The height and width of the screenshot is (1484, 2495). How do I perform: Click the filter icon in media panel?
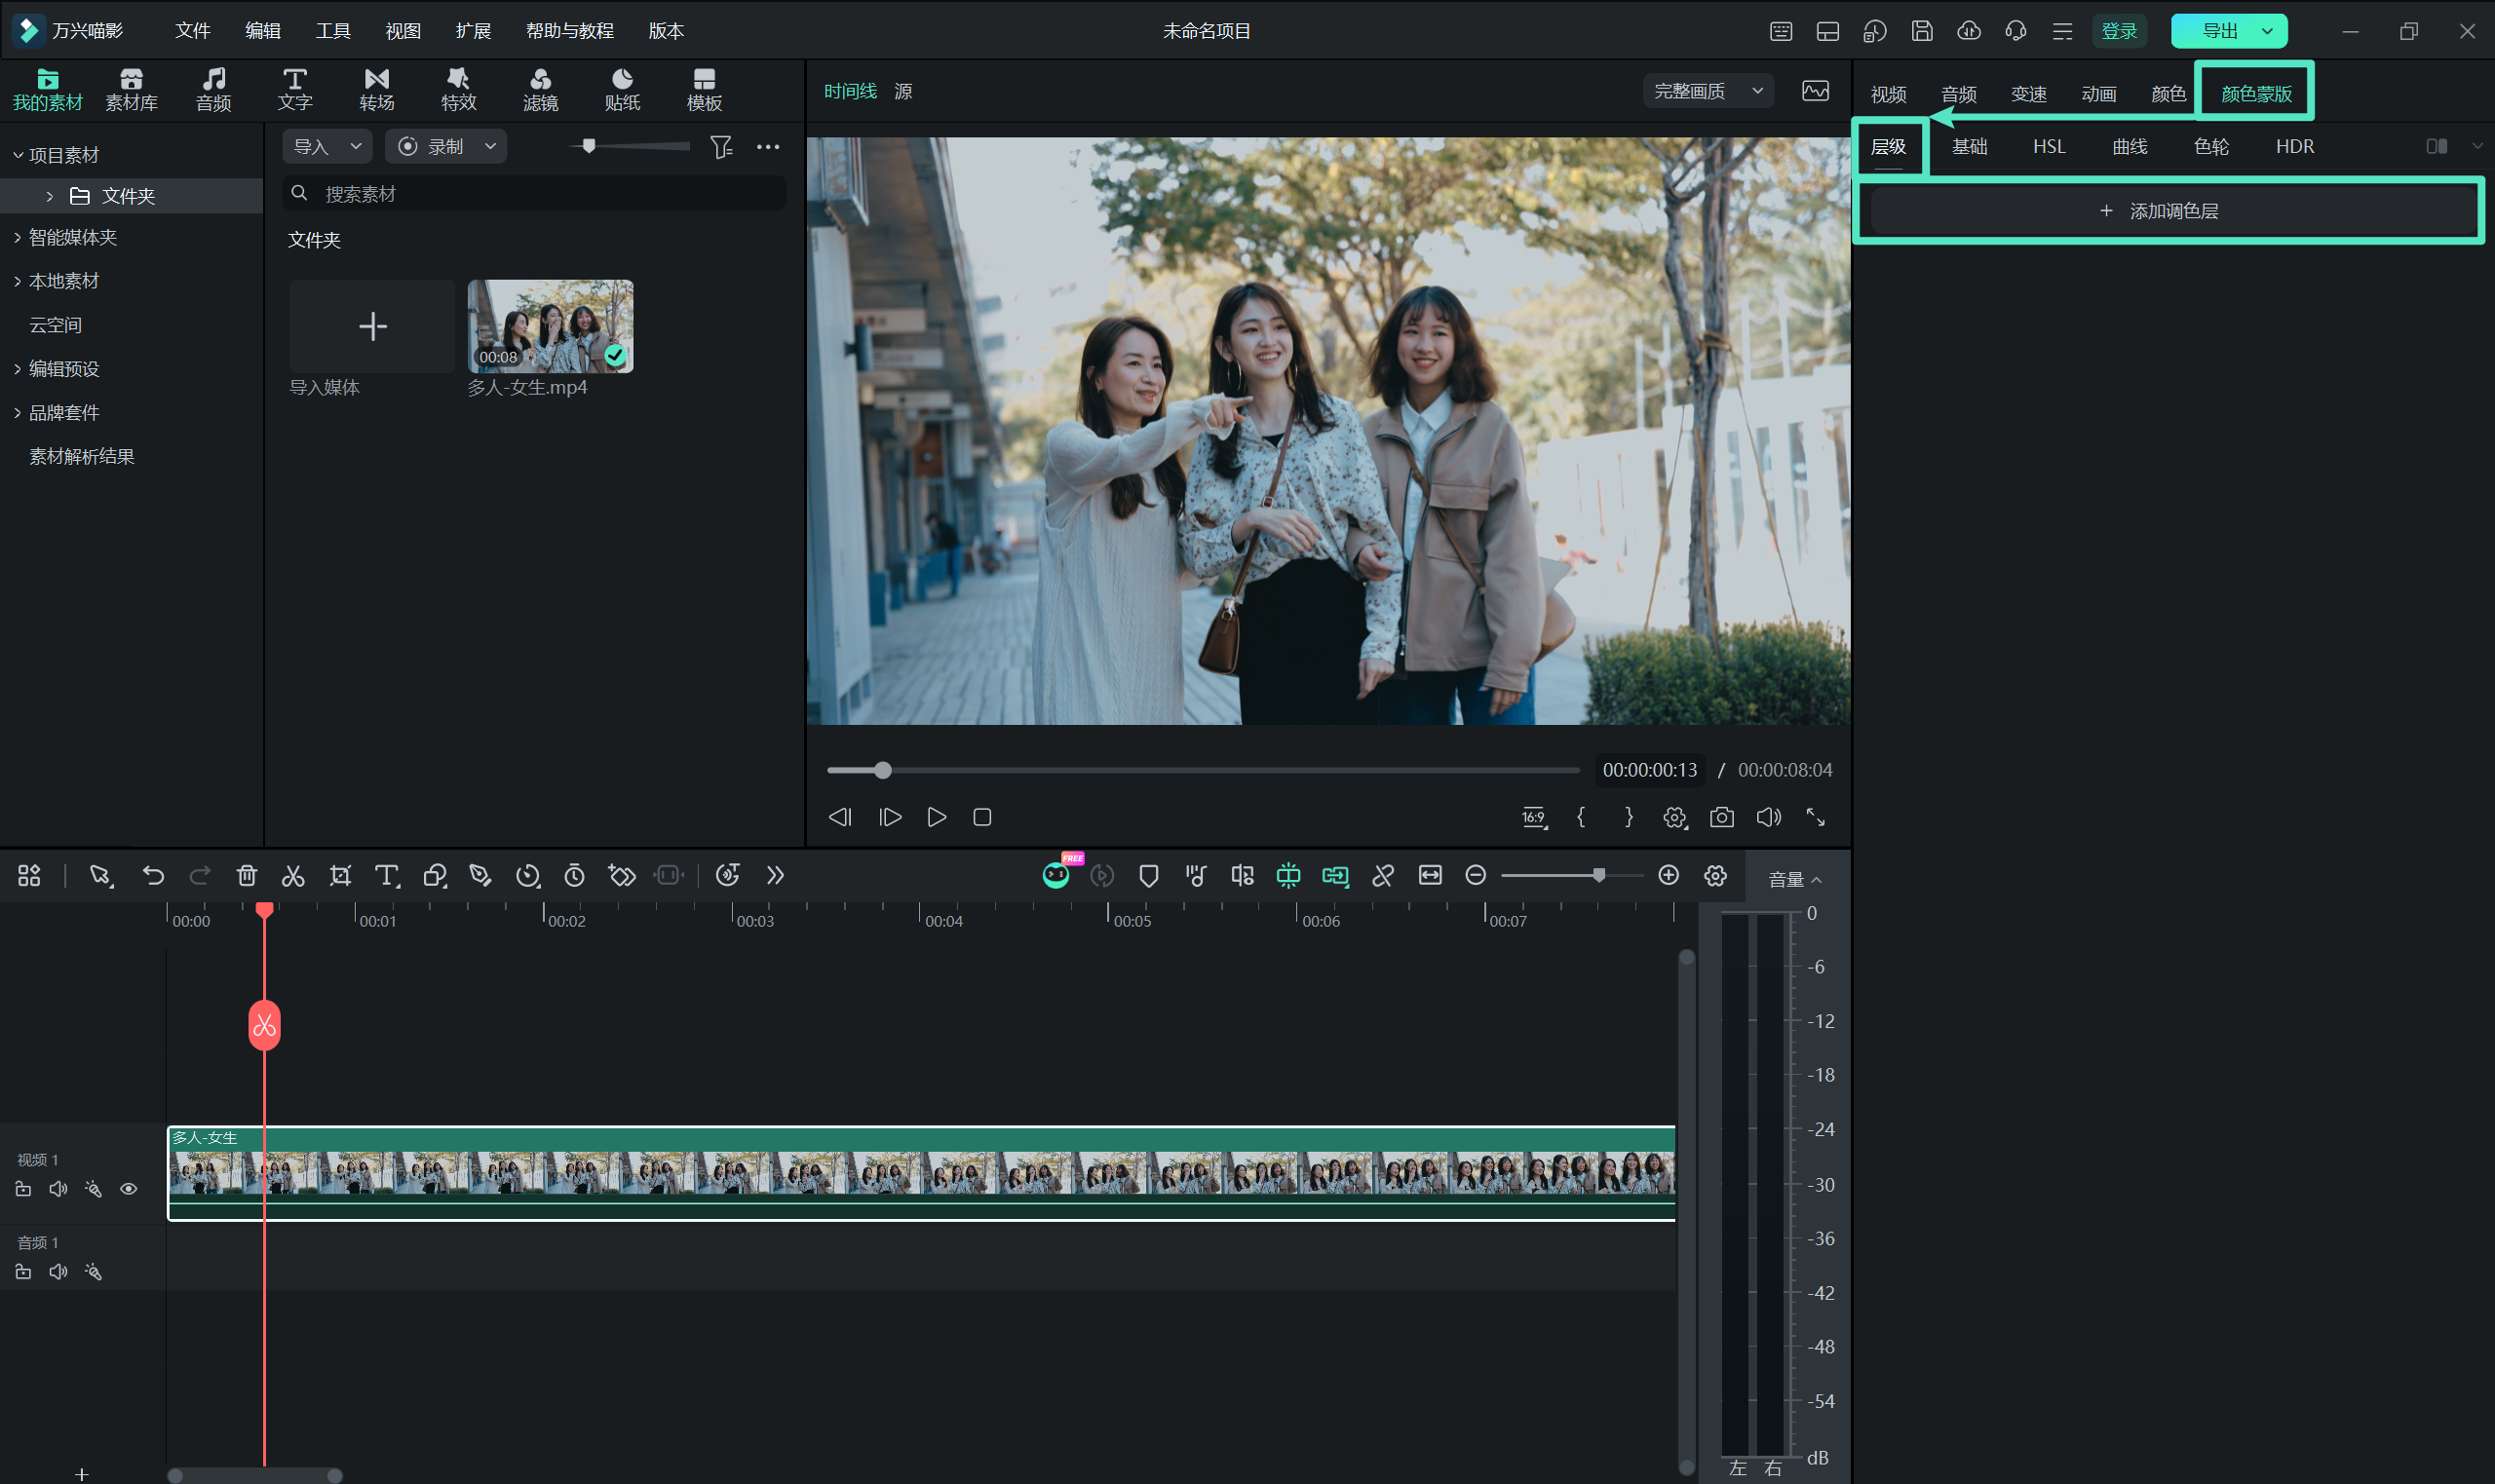(x=721, y=147)
